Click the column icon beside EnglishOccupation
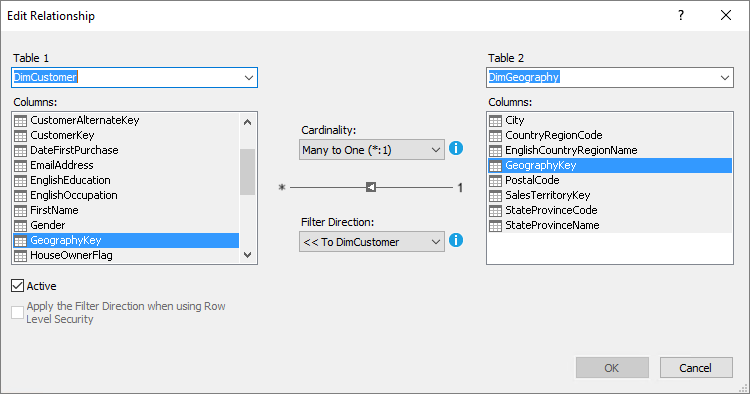The width and height of the screenshot is (750, 394). pos(21,196)
